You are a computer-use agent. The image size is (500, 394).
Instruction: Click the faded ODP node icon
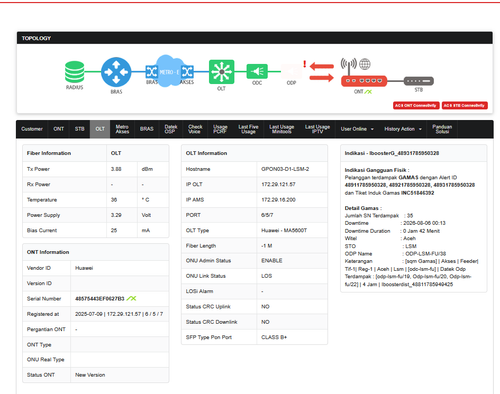point(291,71)
